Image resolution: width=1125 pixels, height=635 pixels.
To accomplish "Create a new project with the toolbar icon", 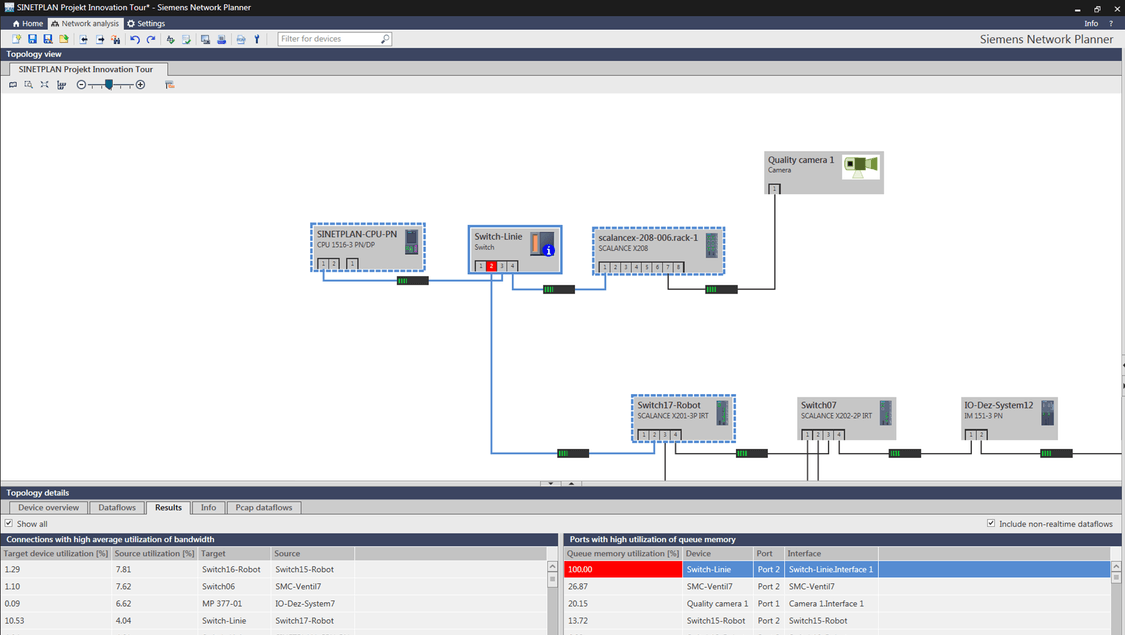I will (x=17, y=39).
